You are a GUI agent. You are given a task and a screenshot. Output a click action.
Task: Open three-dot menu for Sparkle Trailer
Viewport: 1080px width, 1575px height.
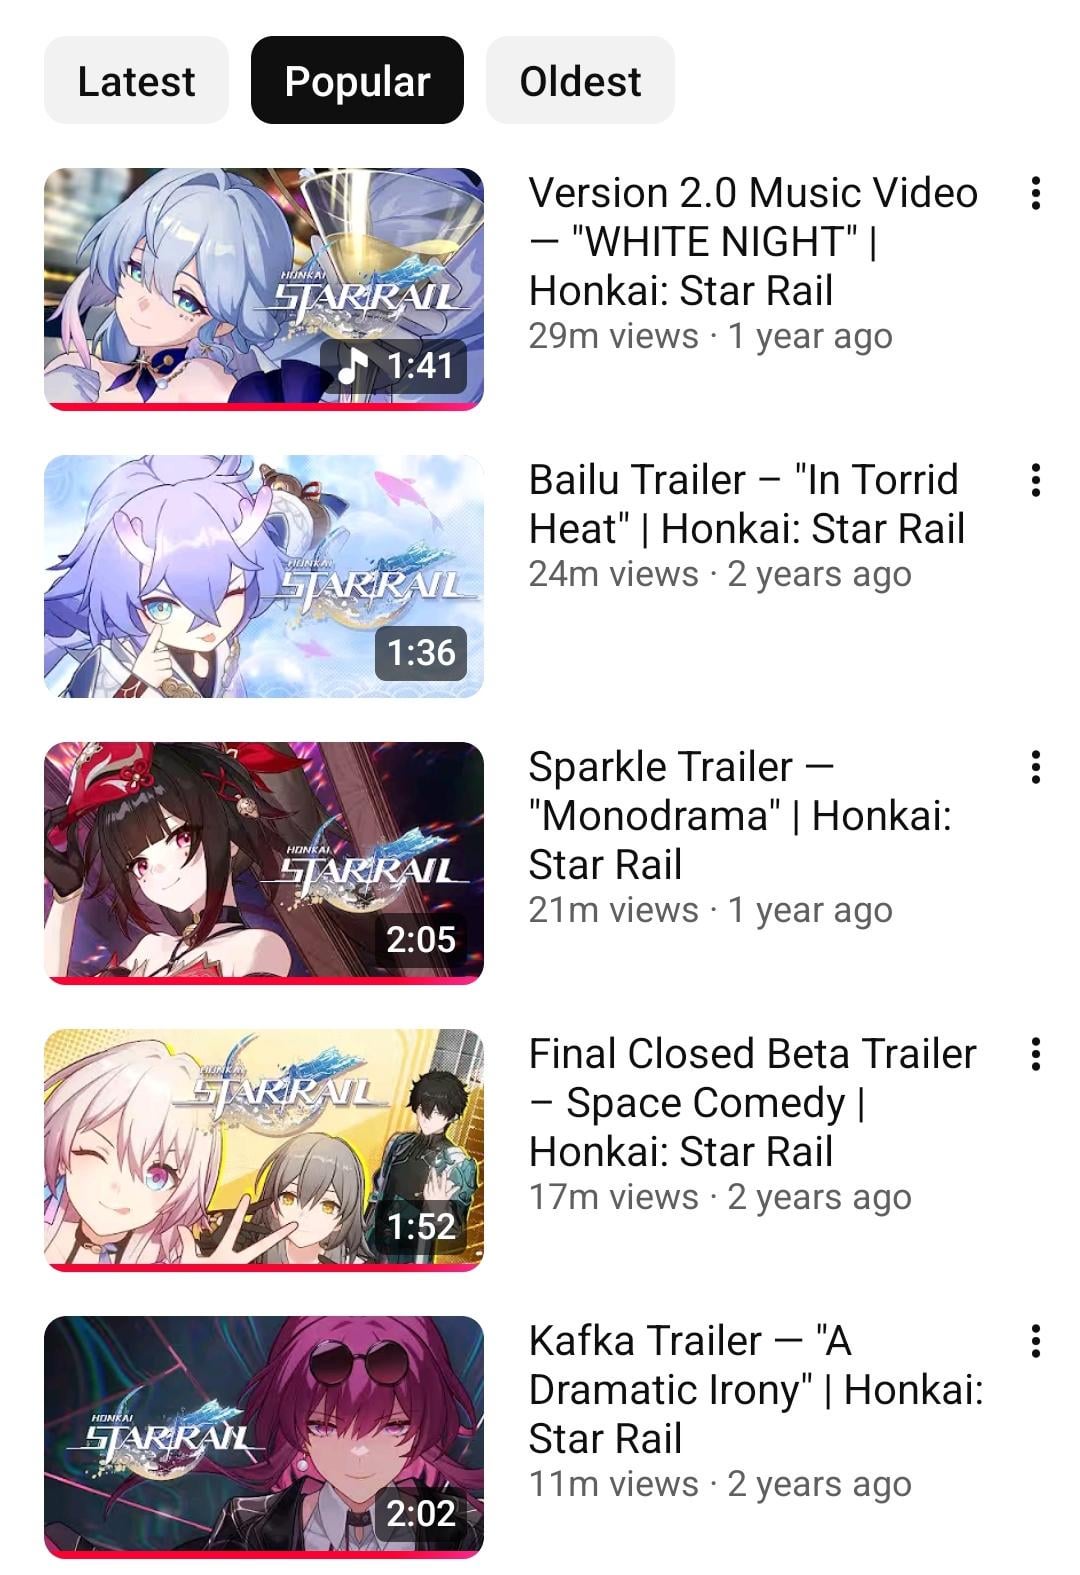click(x=1036, y=767)
